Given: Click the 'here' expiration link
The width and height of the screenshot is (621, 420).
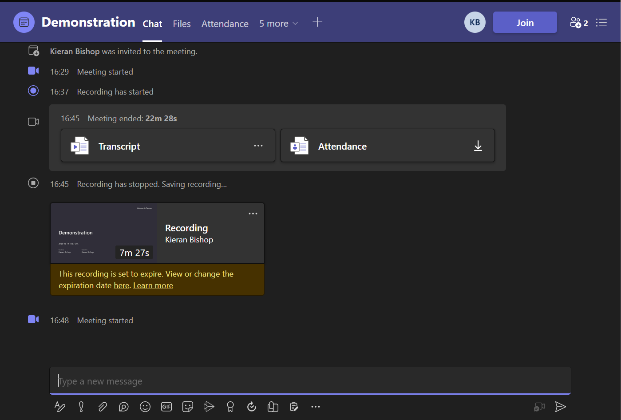Looking at the screenshot, I should click(122, 286).
